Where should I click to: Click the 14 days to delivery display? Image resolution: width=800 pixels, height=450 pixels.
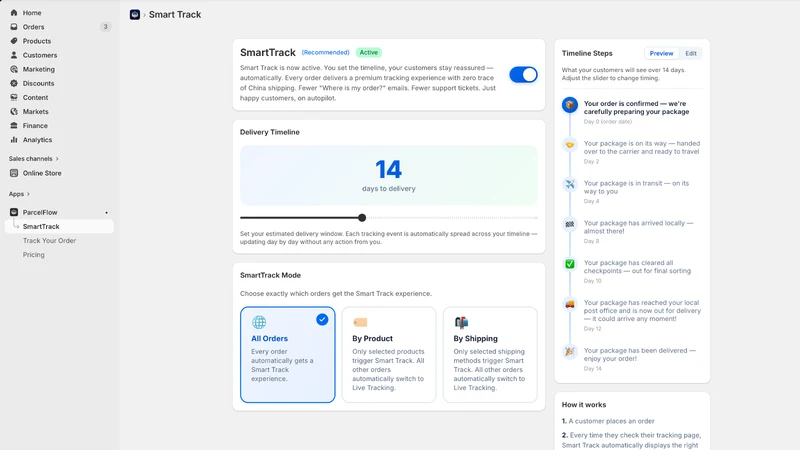click(x=389, y=176)
